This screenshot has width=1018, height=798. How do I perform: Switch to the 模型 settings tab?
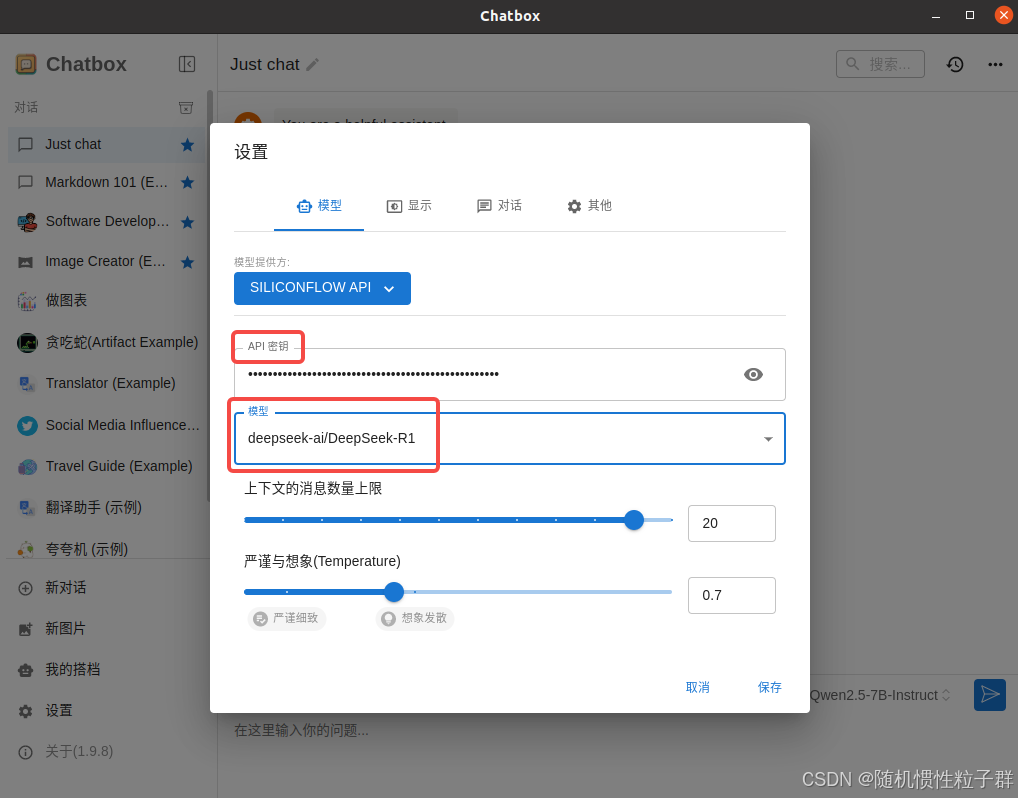coord(319,206)
